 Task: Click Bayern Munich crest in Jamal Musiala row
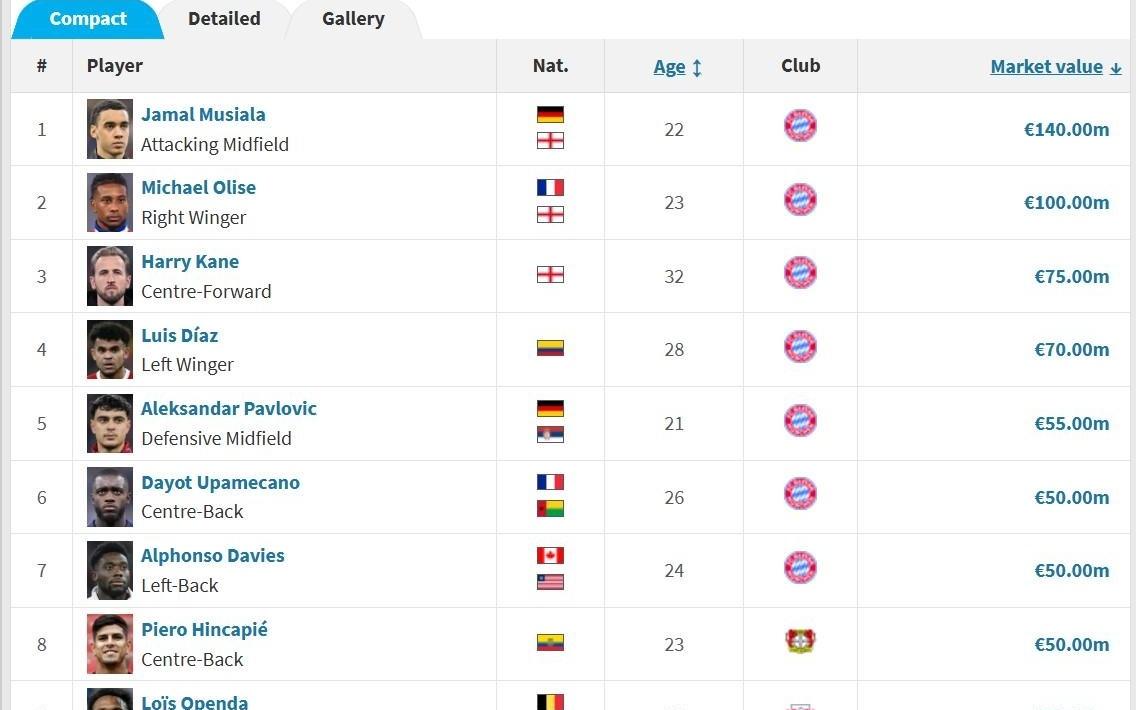point(800,126)
